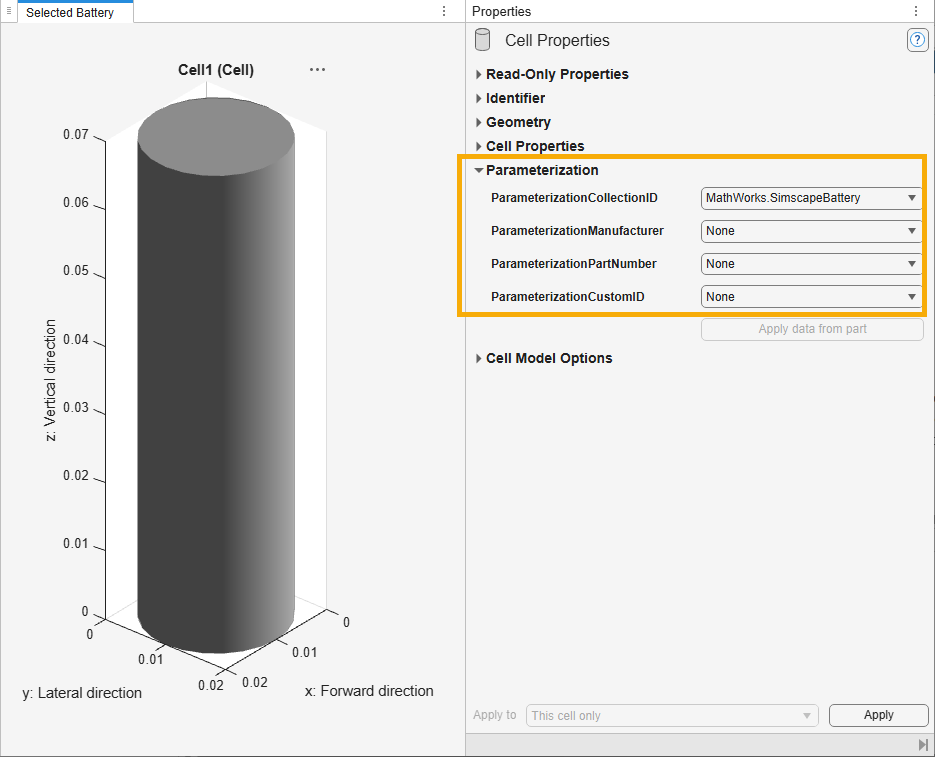Viewport: 935px width, 757px height.
Task: Click the 0.04 tick on vertical axis
Action: pos(76,339)
